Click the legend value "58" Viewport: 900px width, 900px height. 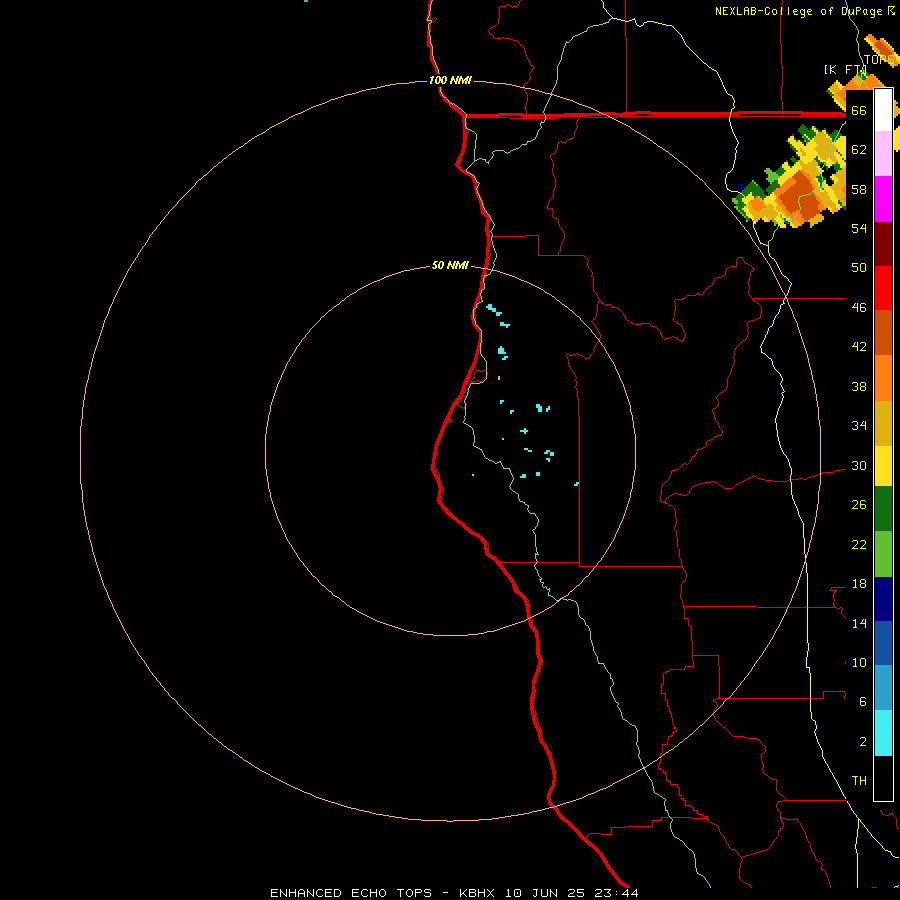click(859, 189)
